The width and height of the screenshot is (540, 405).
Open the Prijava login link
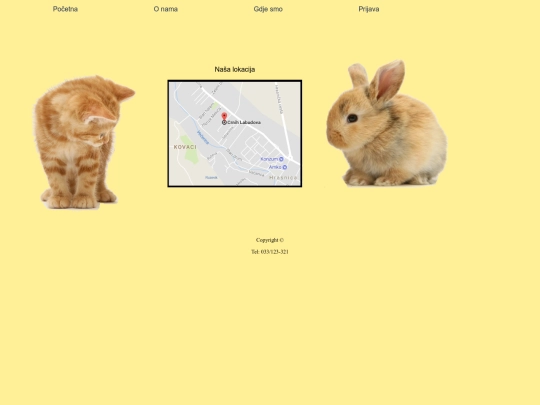pos(369,9)
